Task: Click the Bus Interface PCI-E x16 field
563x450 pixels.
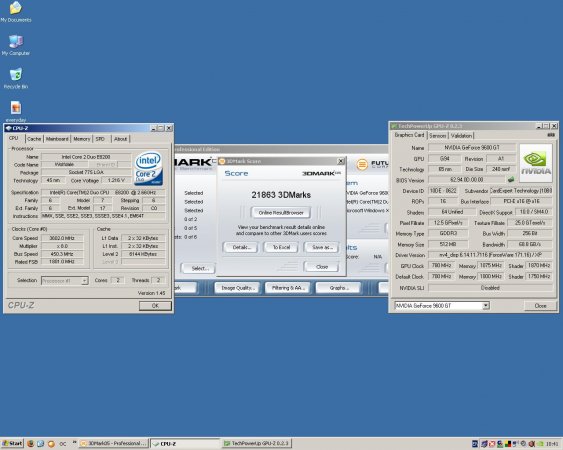Action: (x=521, y=201)
